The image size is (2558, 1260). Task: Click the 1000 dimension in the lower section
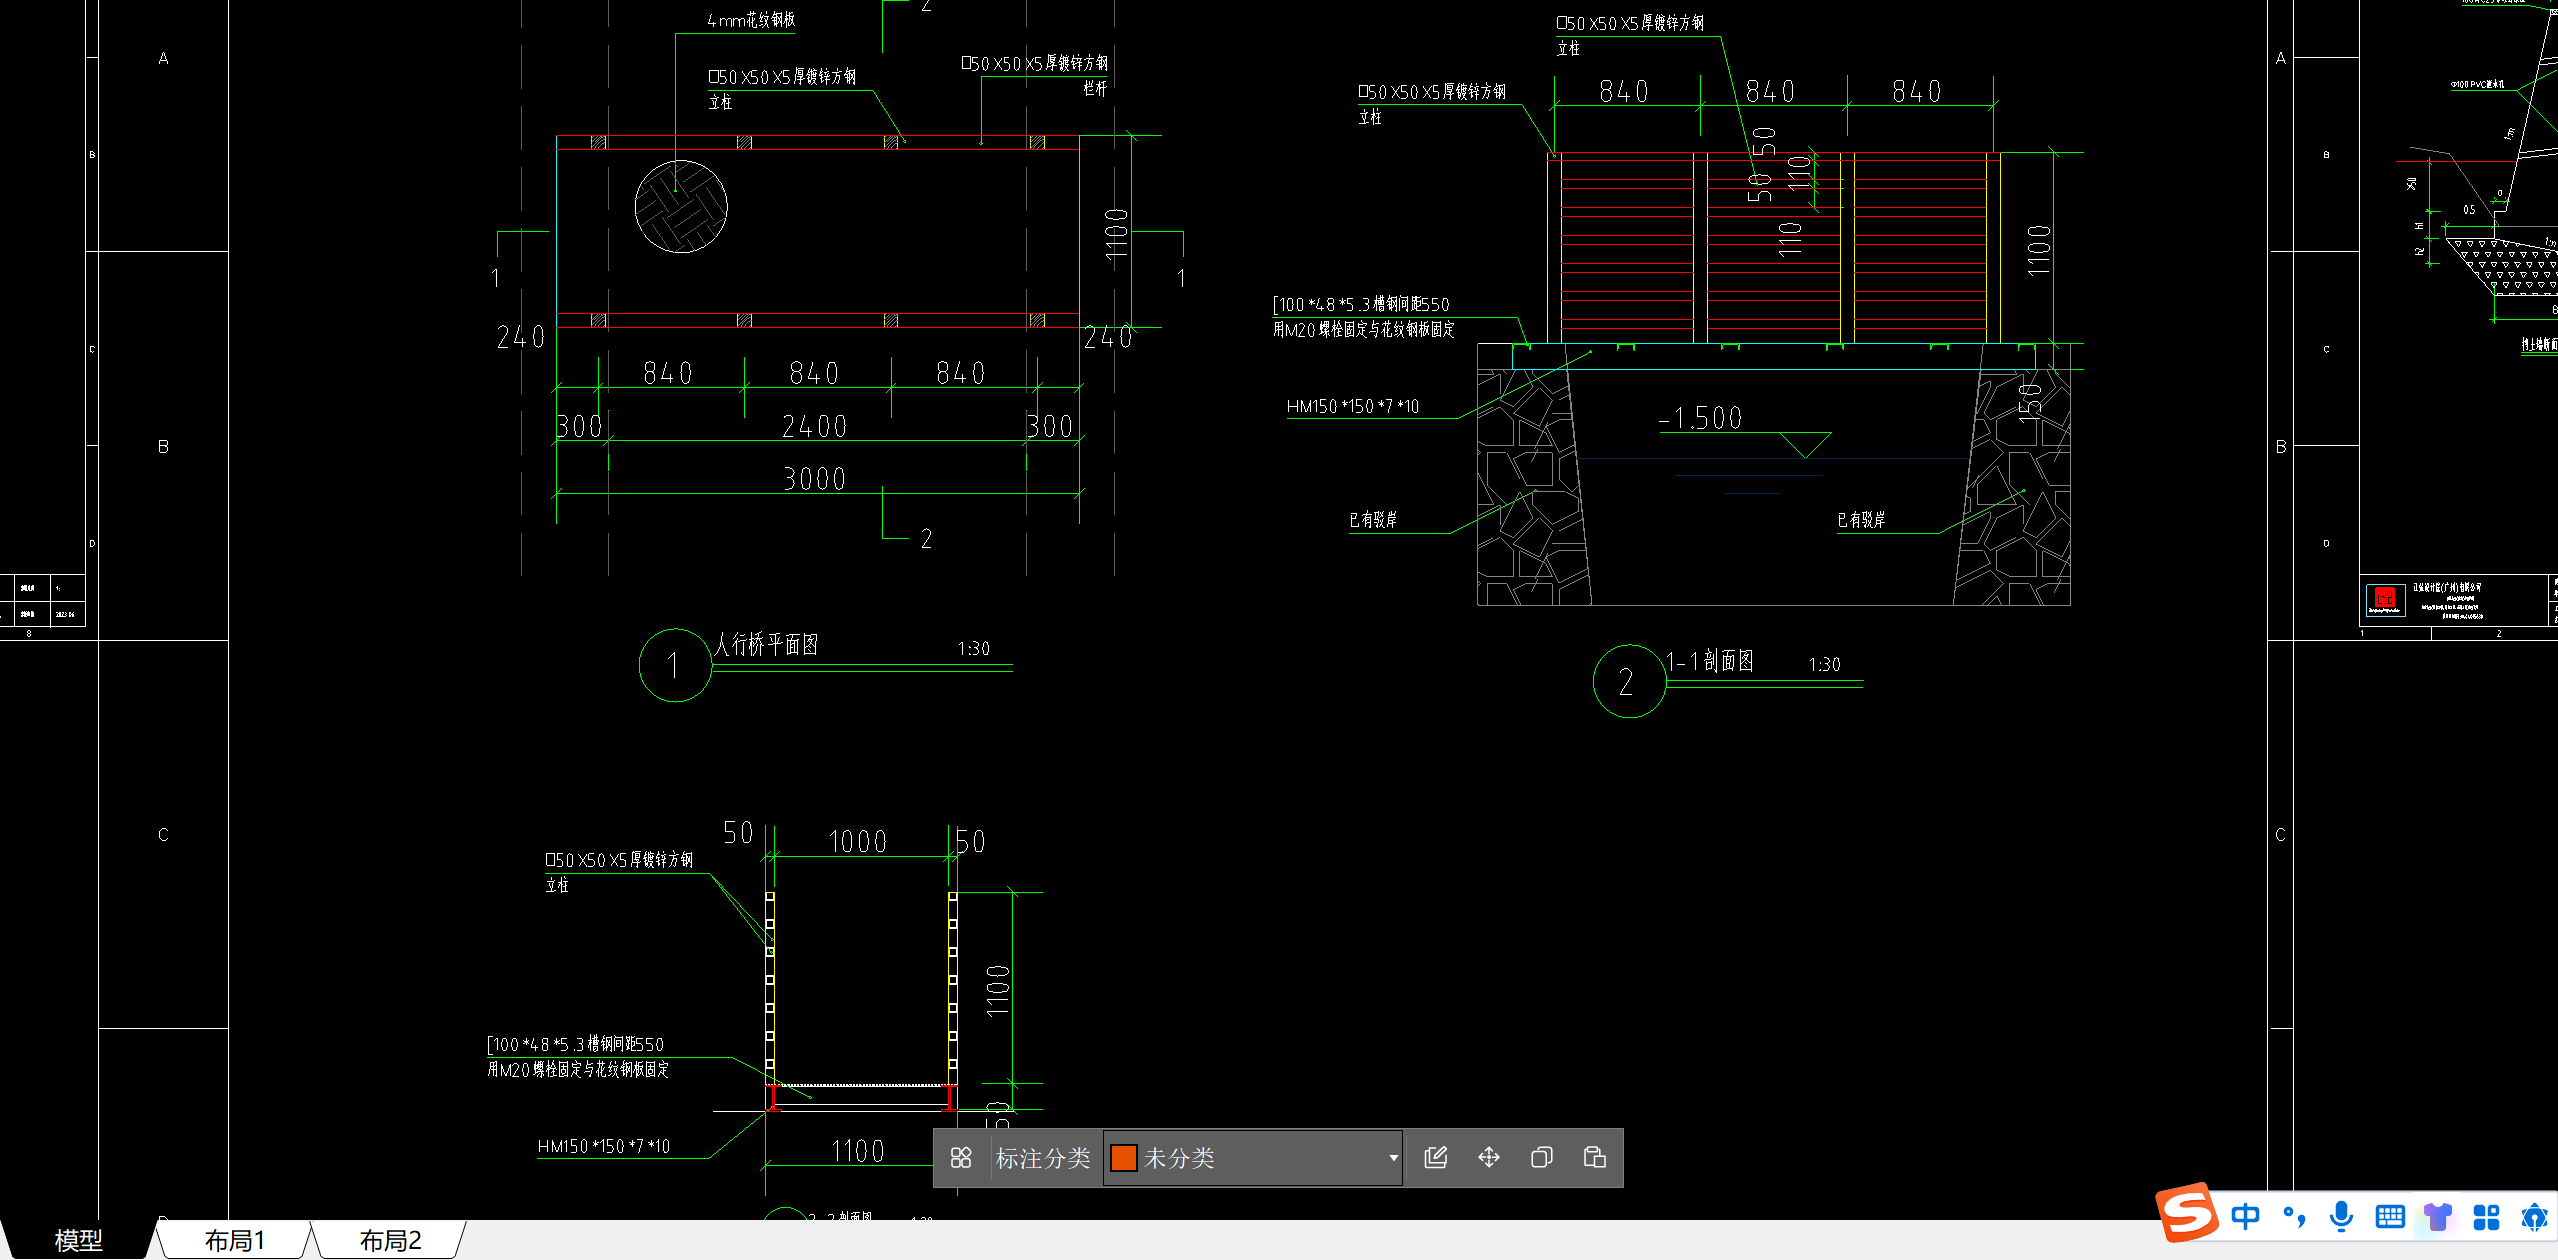[858, 842]
